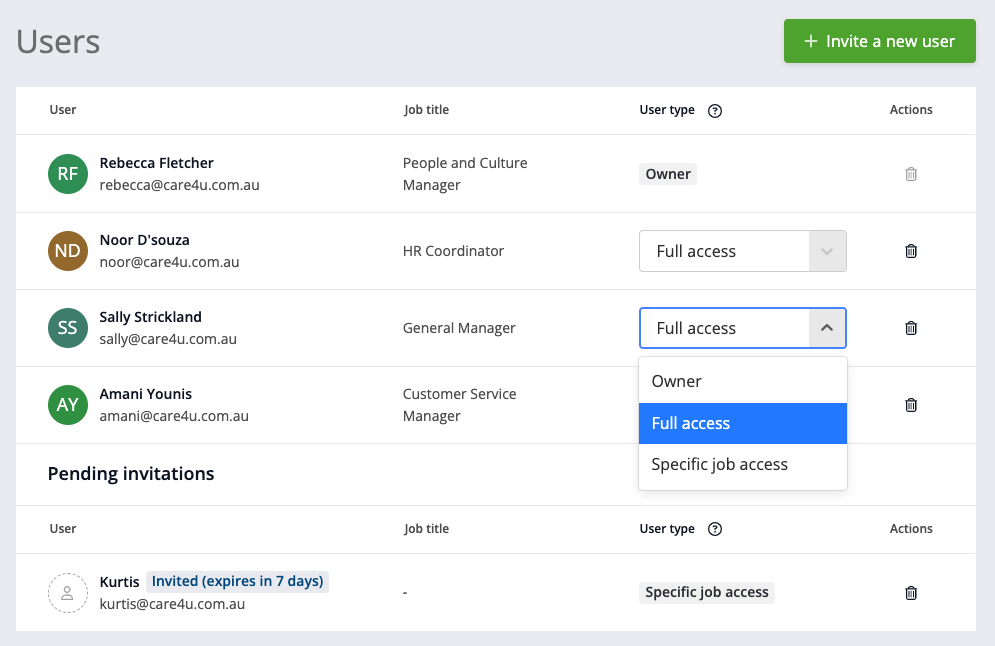Click User type help icon in top table
The image size is (995, 646).
click(715, 111)
